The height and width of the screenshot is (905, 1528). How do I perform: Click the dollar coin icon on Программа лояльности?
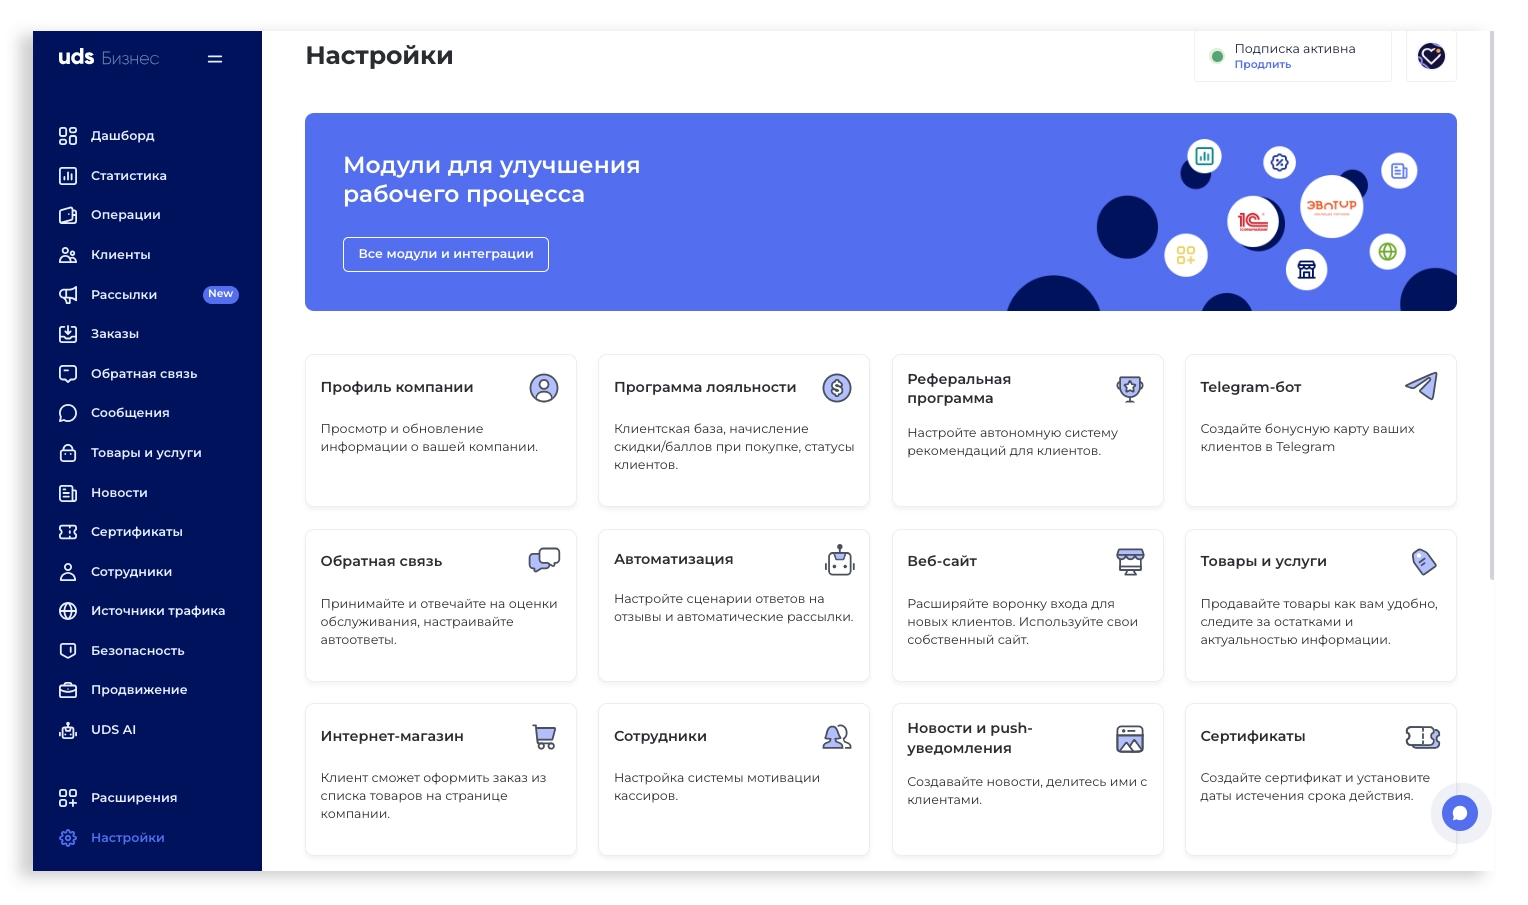tap(836, 388)
